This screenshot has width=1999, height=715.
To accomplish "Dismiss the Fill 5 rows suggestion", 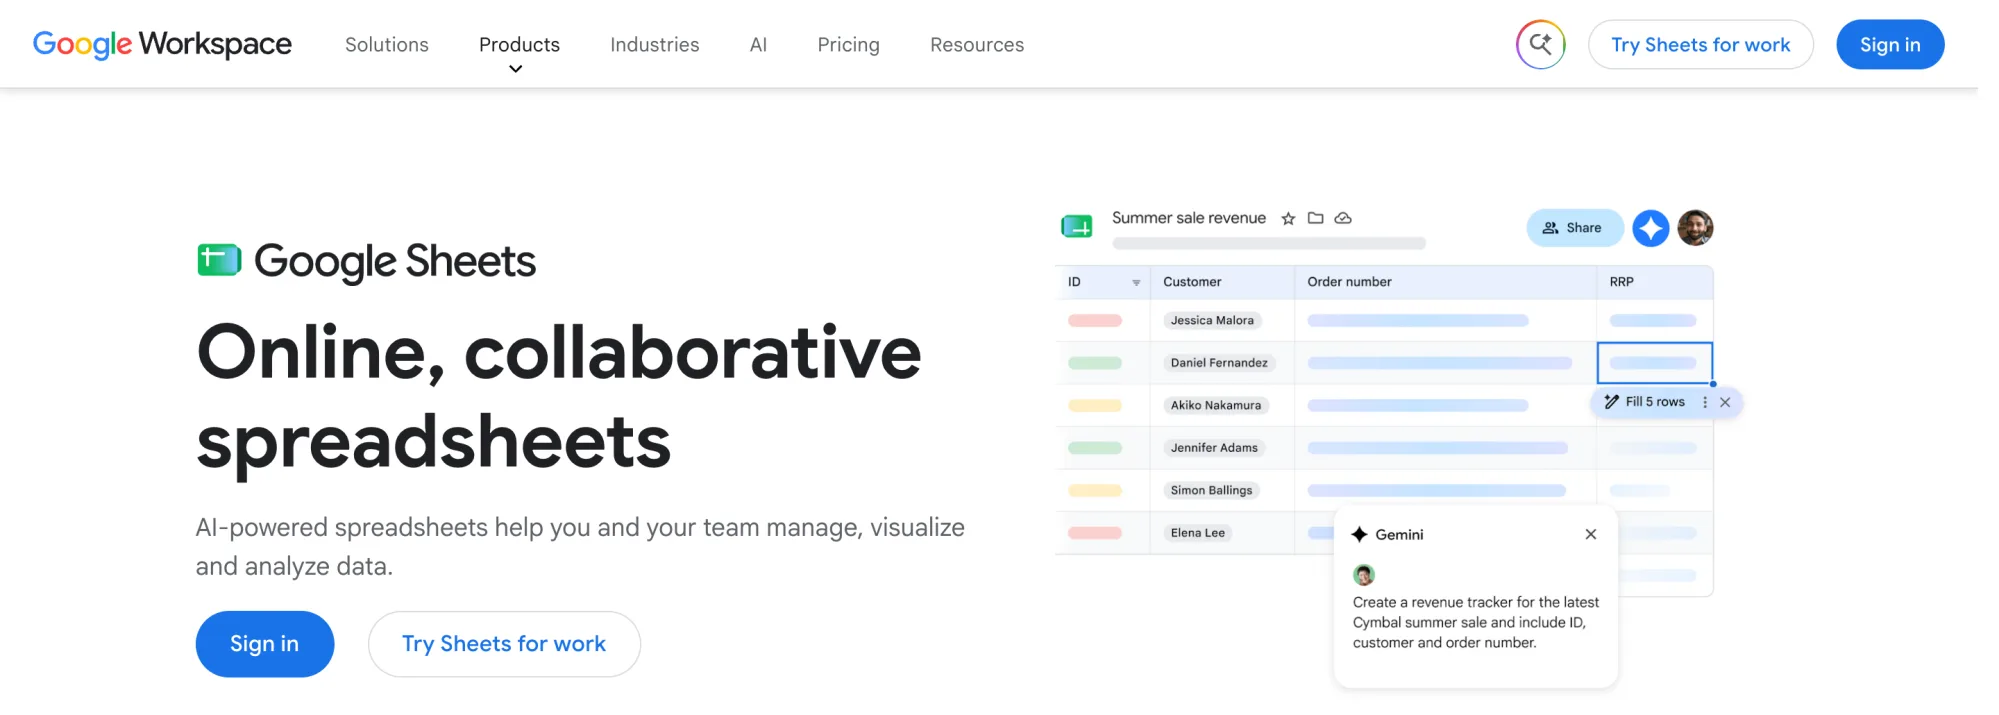I will point(1725,402).
